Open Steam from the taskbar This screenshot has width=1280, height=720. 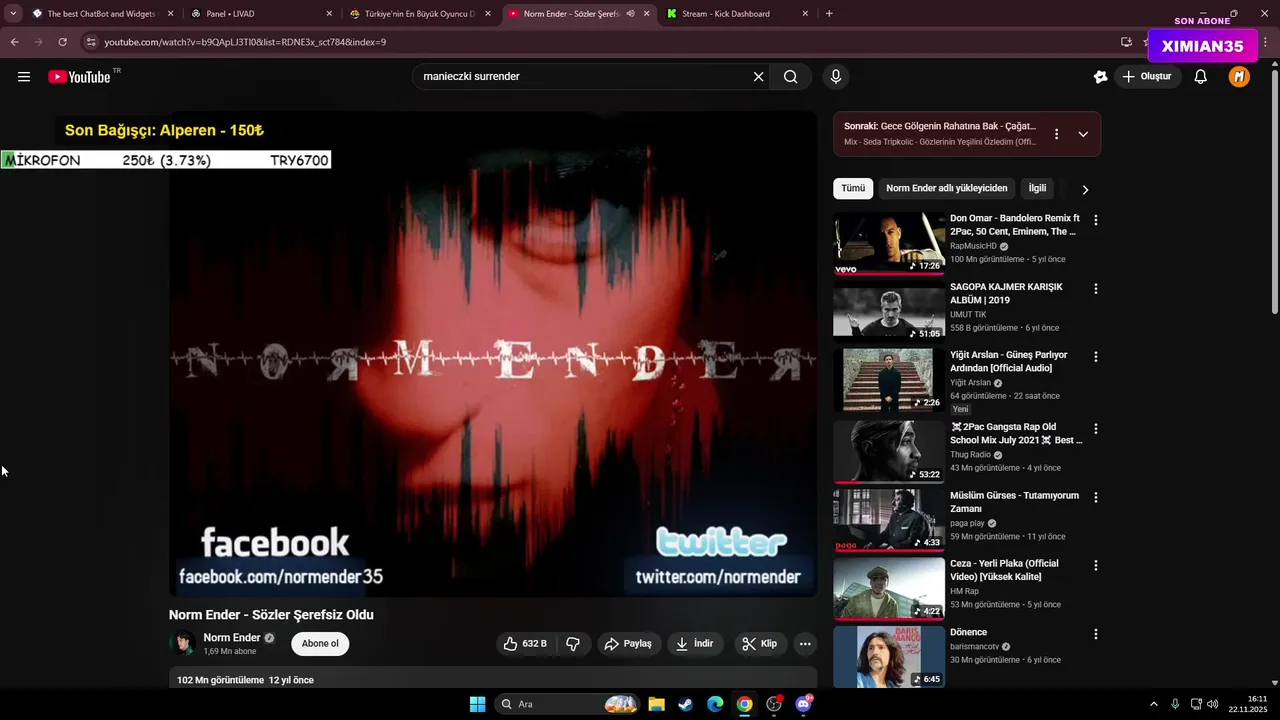point(685,704)
